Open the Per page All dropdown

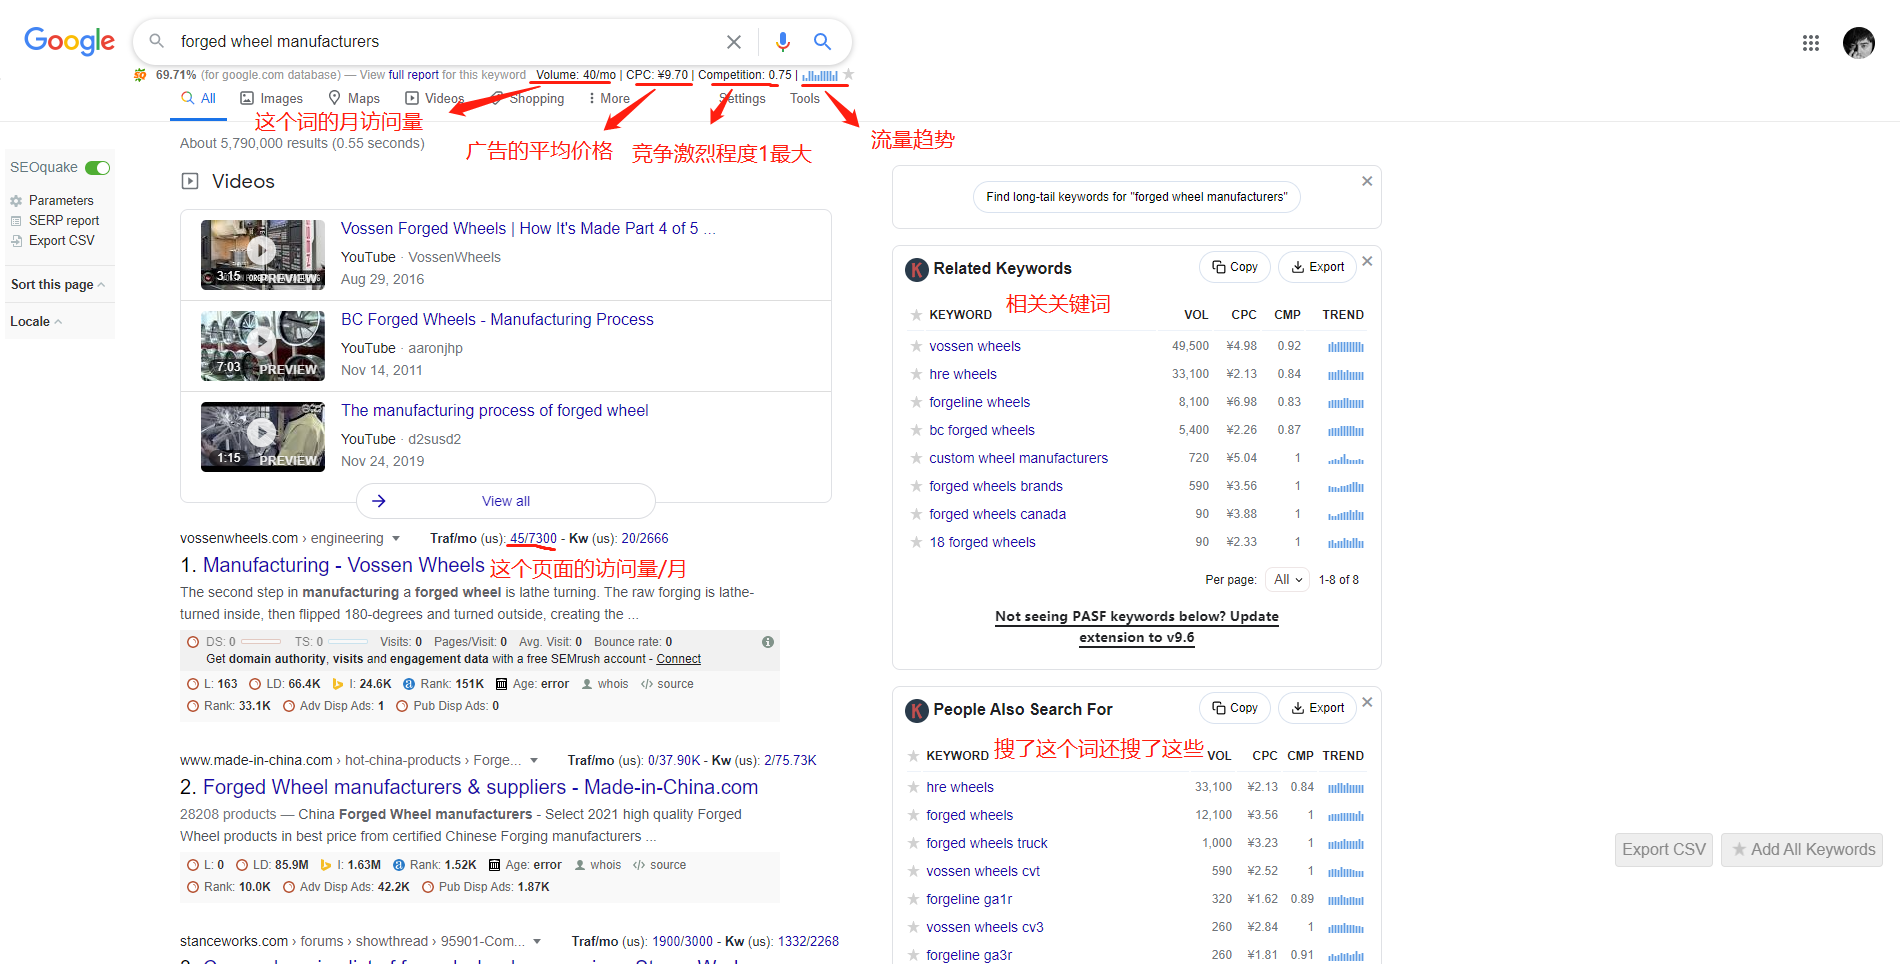[x=1287, y=580]
